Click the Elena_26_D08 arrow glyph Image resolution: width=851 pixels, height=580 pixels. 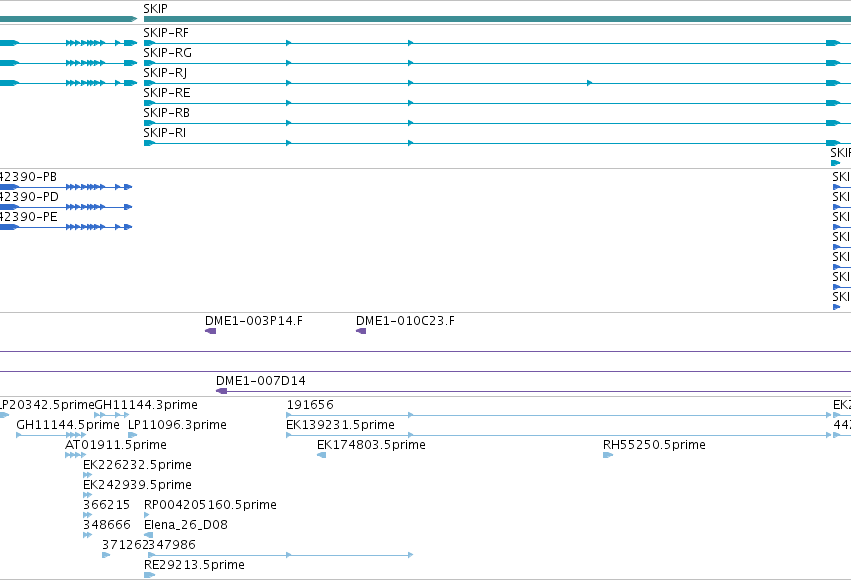(148, 535)
